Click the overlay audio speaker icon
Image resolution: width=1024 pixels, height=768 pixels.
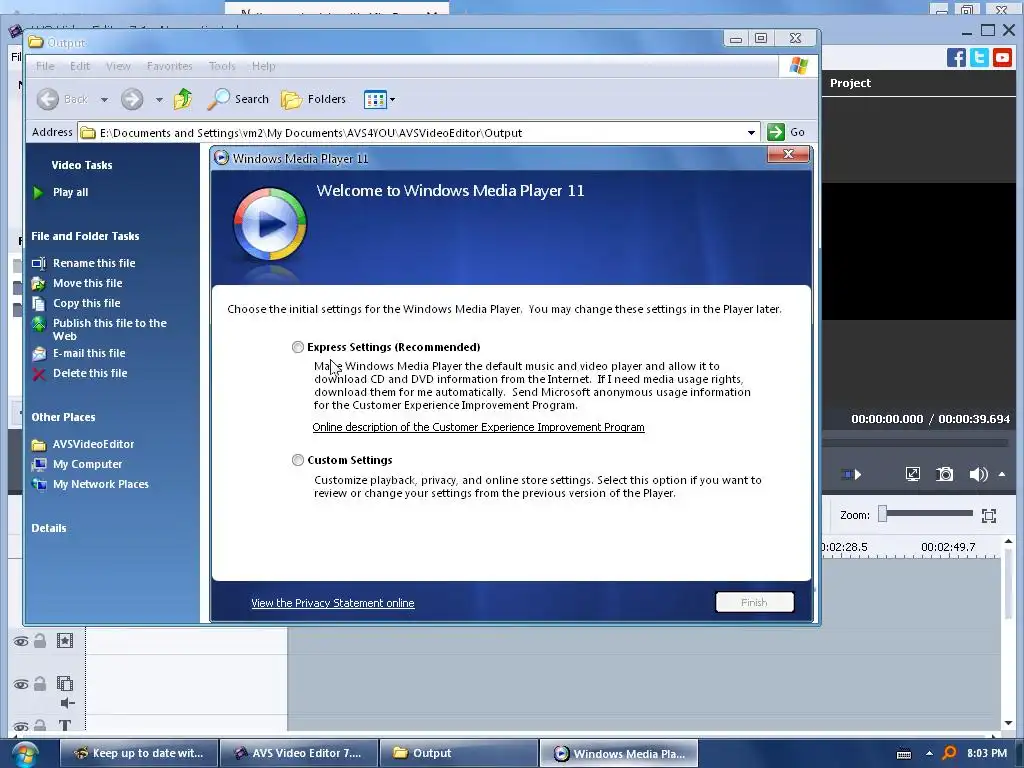[x=67, y=703]
